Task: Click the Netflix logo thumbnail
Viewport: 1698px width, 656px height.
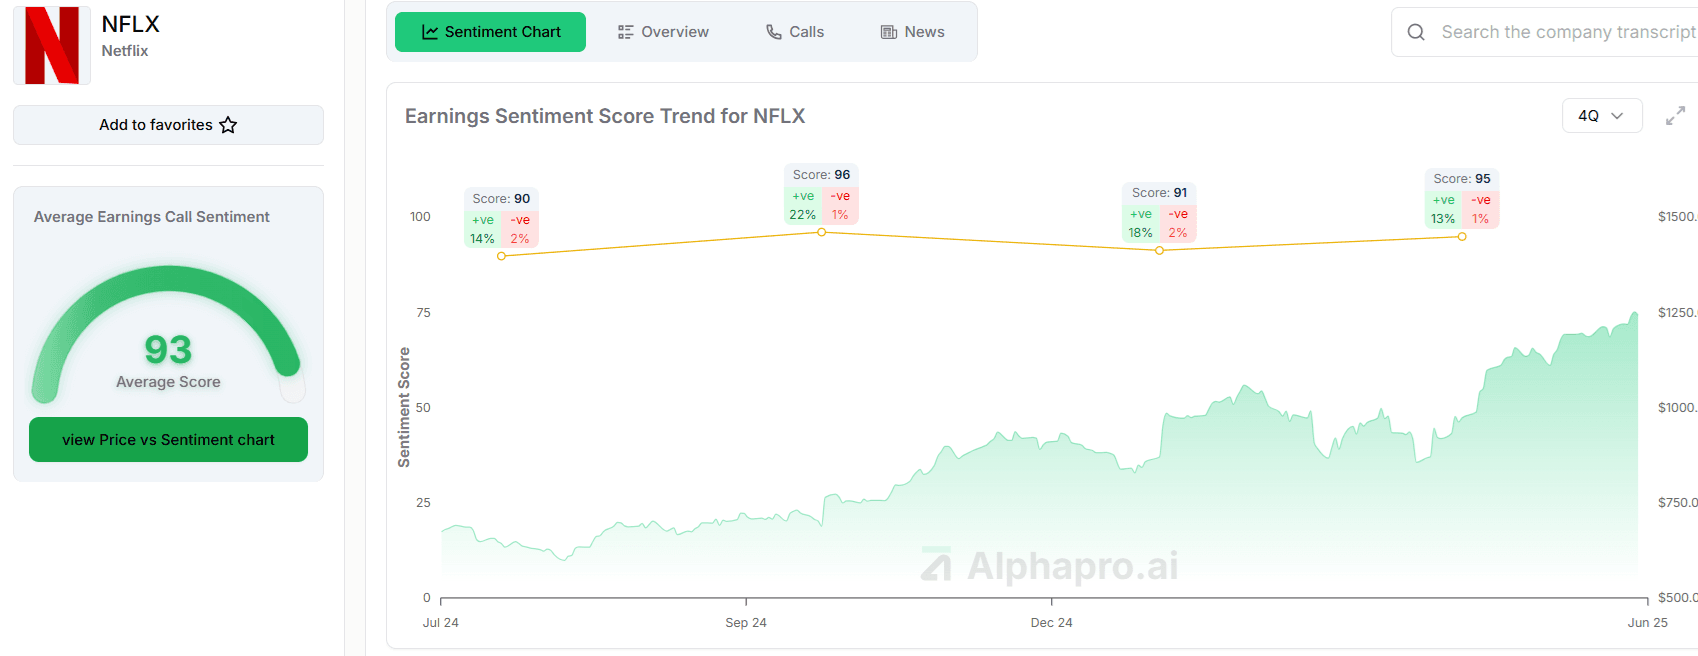Action: point(52,44)
